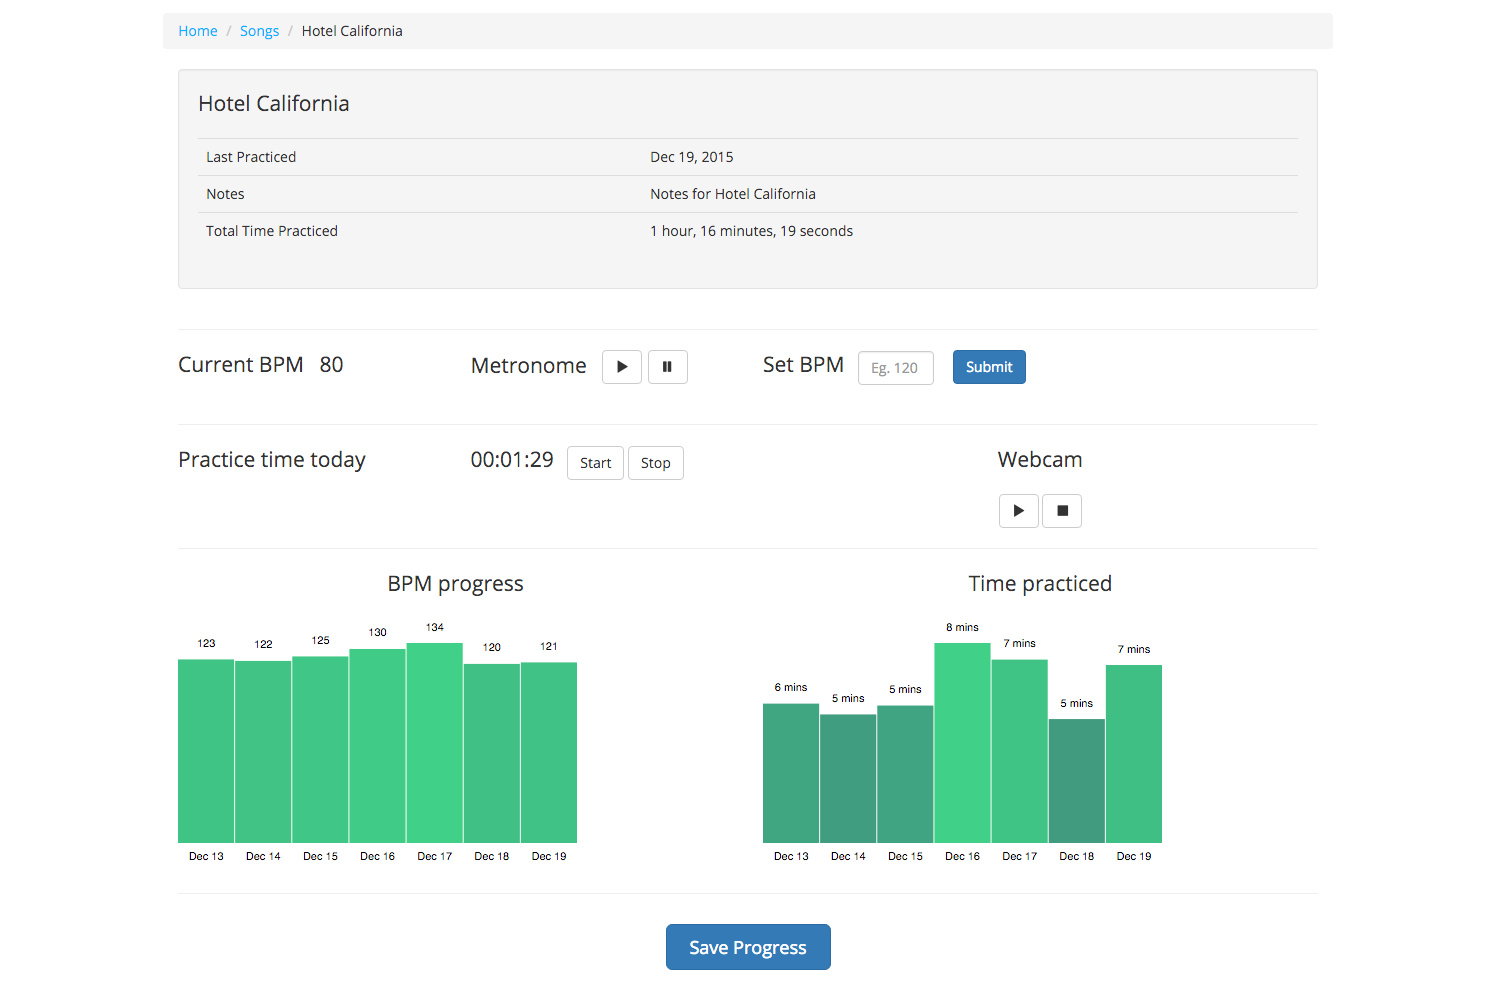
Task: Click the 'Notes' row label
Action: point(225,194)
